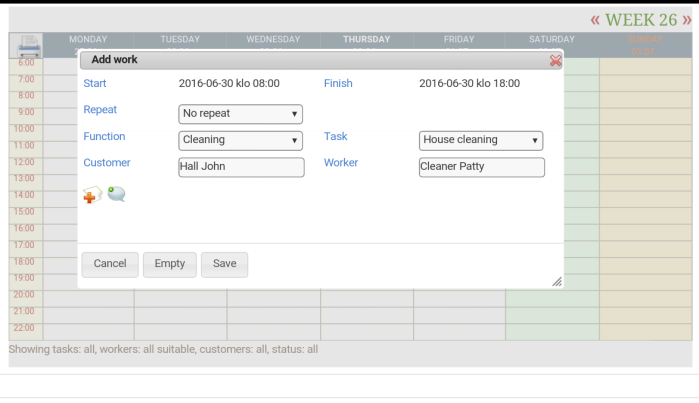Click the printer icon above the time column
699x403 pixels.
click(27, 45)
